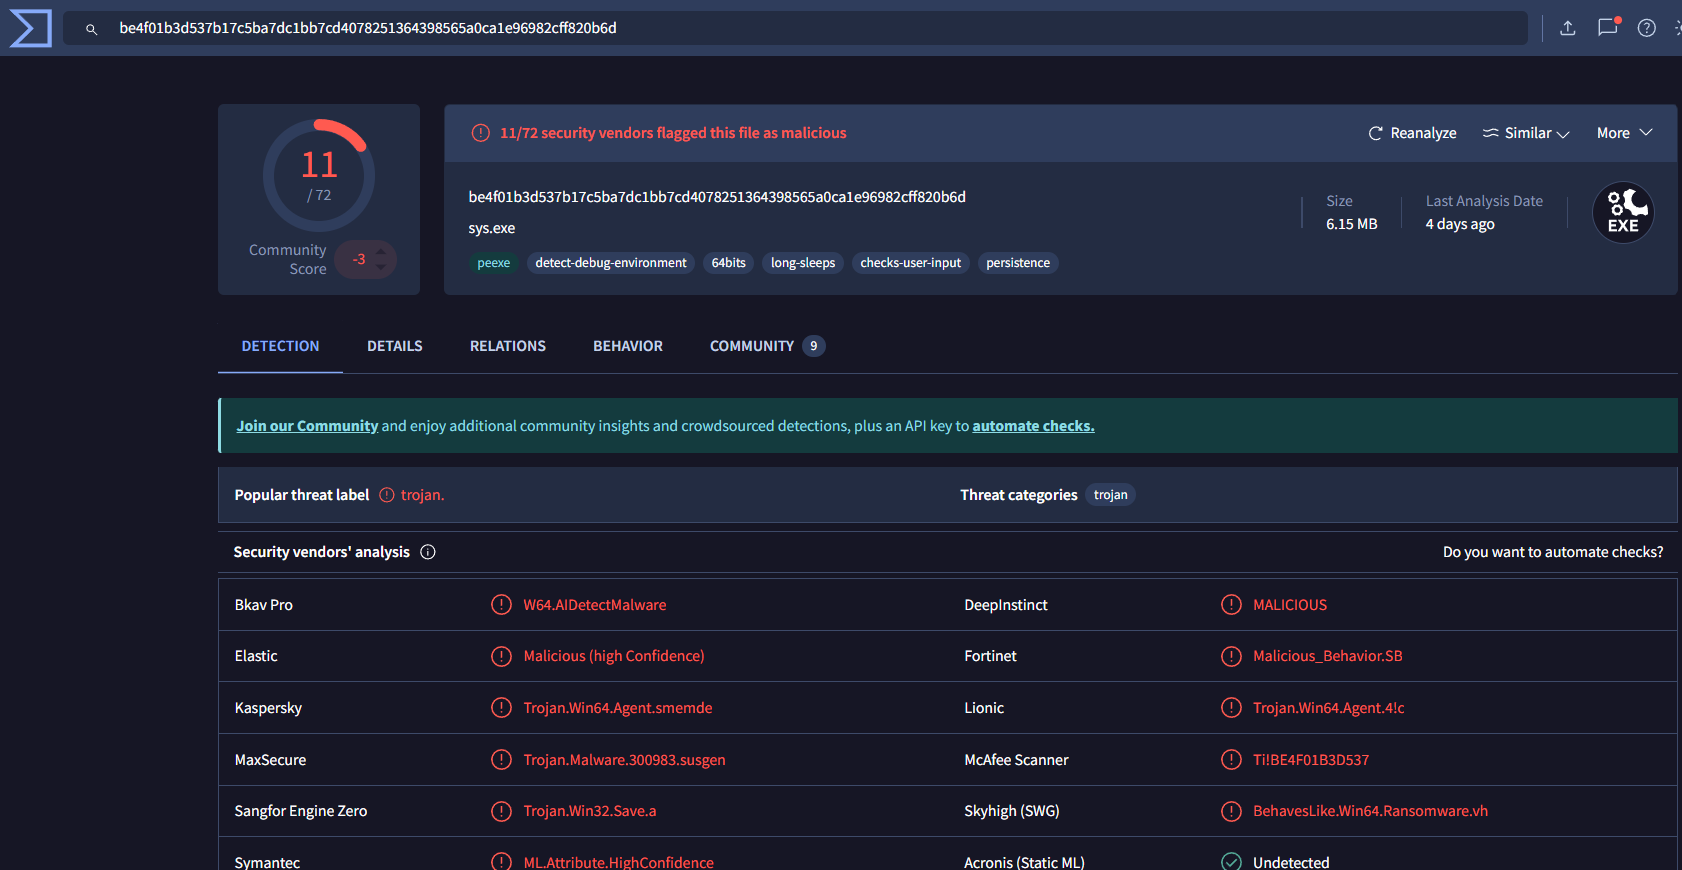
Task: Click the EXE file type icon
Action: 1622,213
